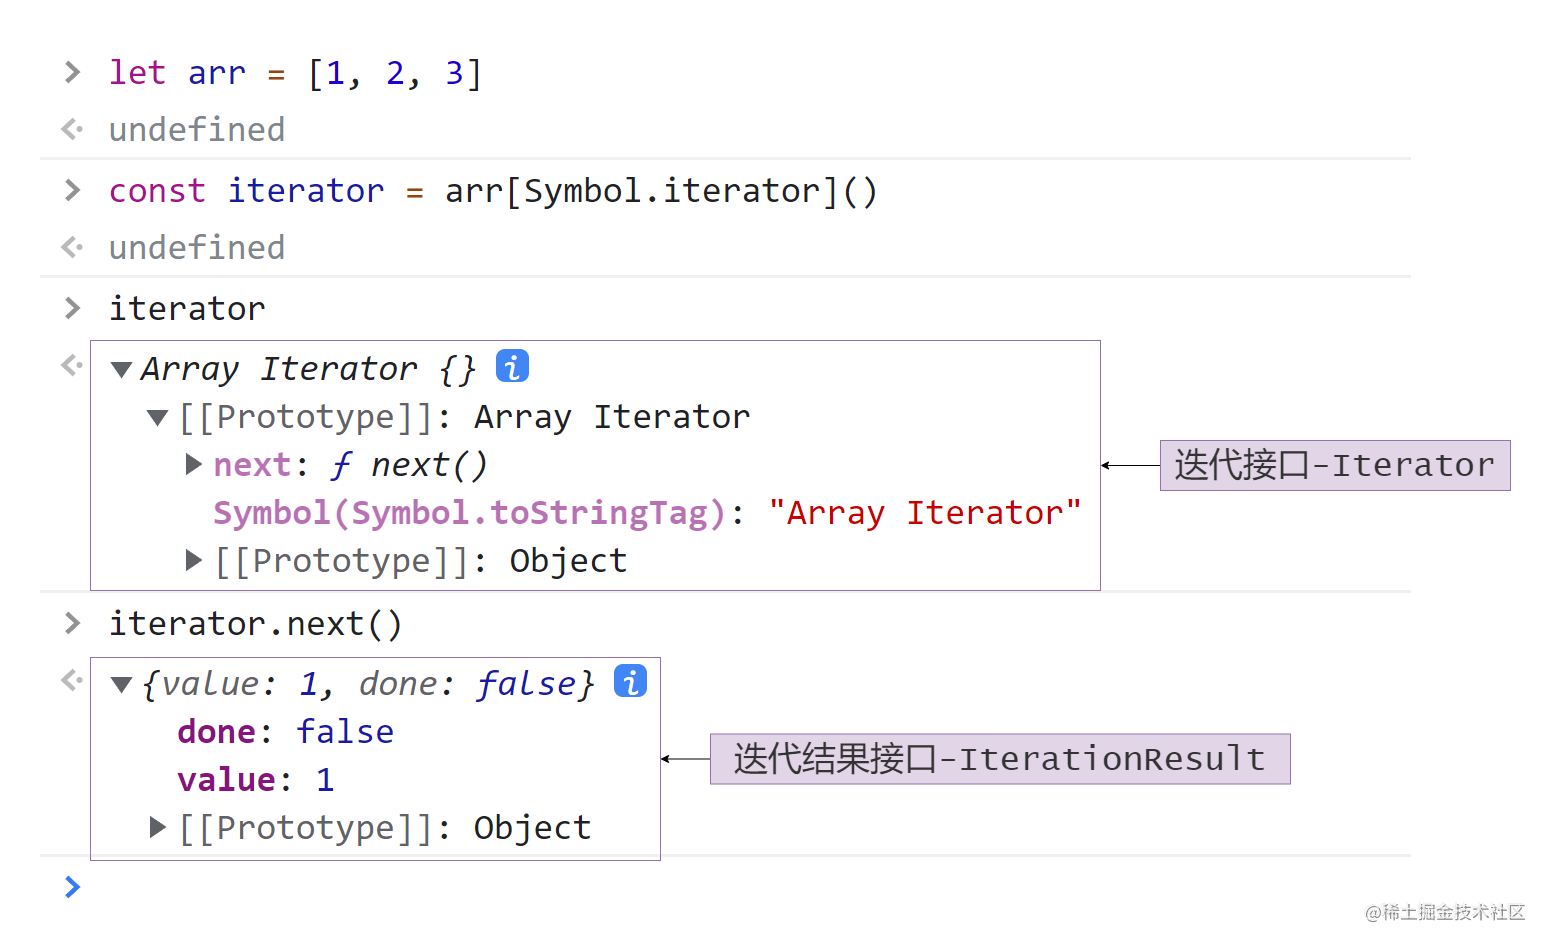Collapse the Array Iterator object output
Viewport: 1551px width, 948px height.
pos(121,367)
